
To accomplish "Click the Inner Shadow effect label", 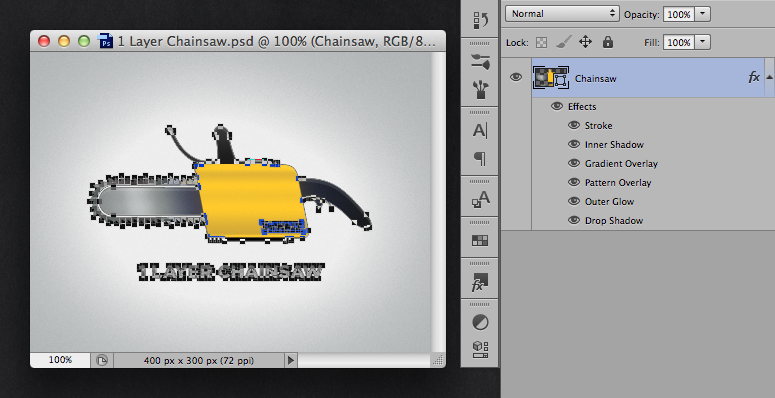I will point(614,144).
